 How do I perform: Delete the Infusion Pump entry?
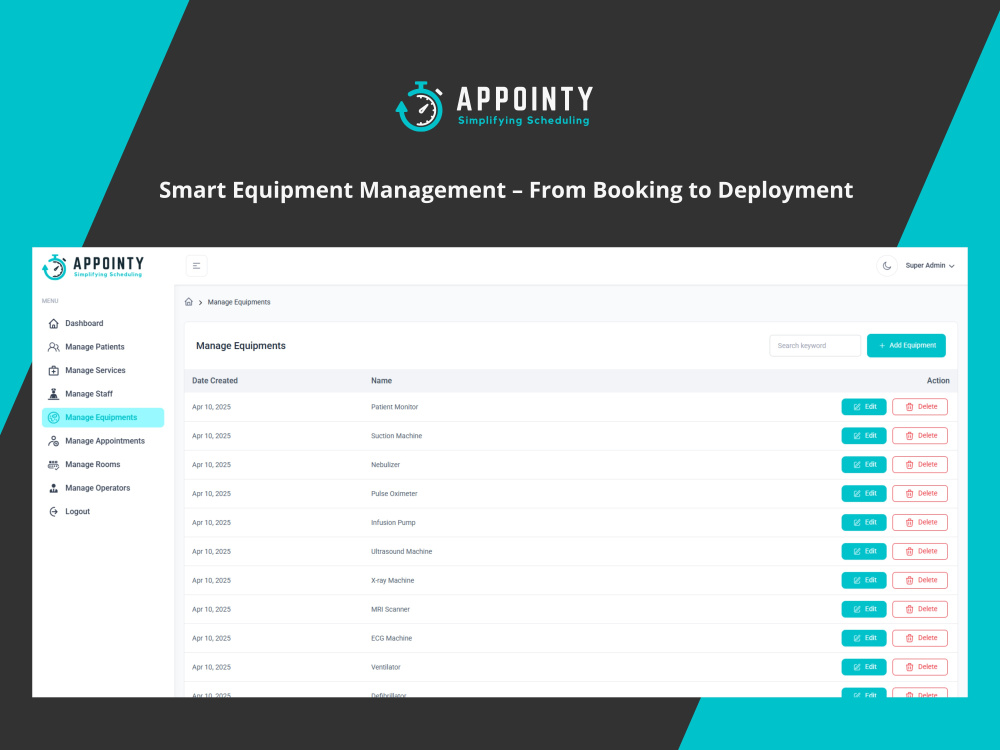(920, 522)
